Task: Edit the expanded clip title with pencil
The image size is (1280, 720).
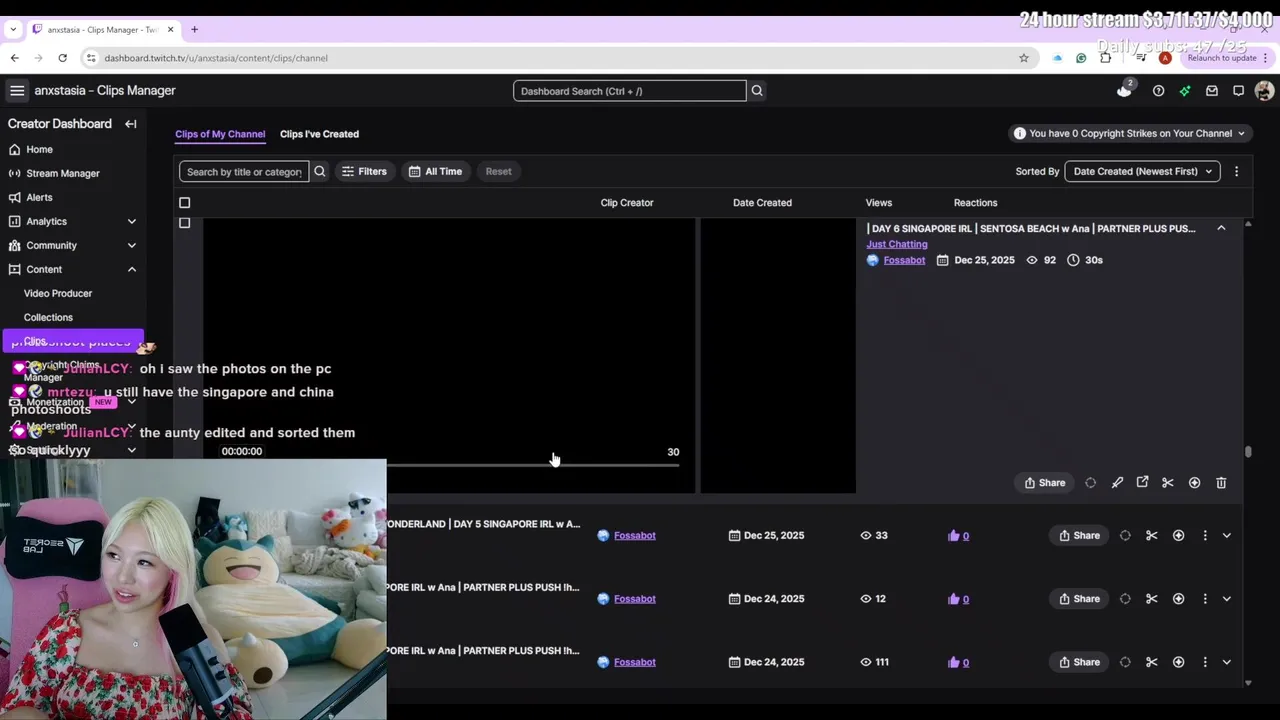Action: click(x=1117, y=483)
